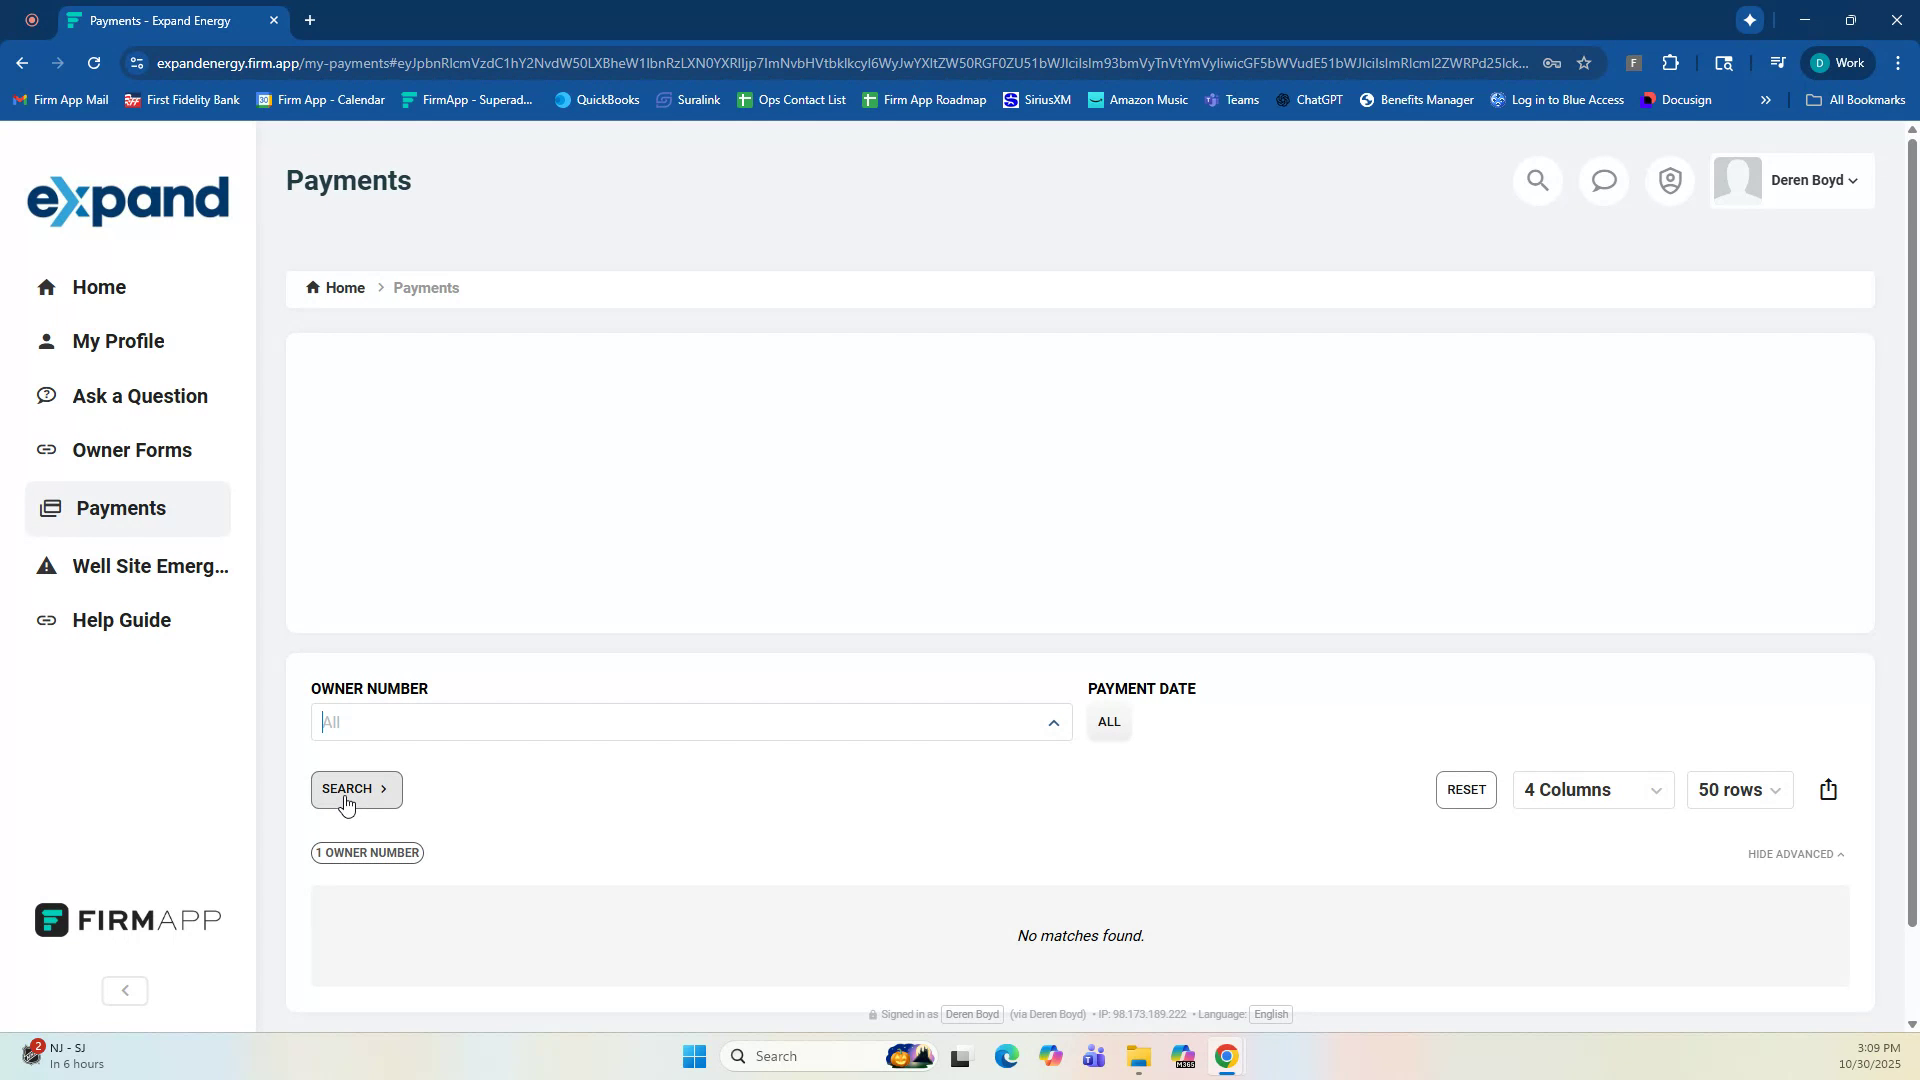Click the Expand Energy logo
The height and width of the screenshot is (1080, 1920).
[x=128, y=200]
